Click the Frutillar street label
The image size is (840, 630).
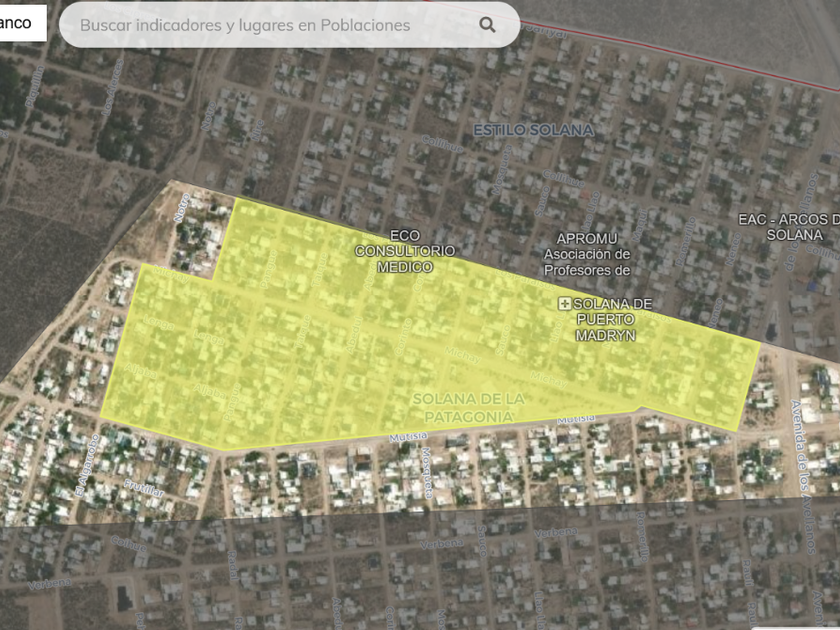144,488
